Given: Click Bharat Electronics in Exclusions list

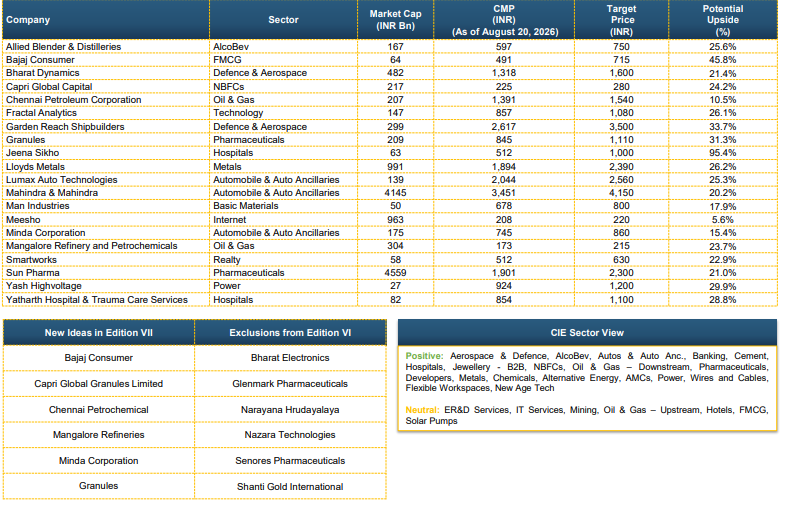Looking at the screenshot, I should coord(290,358).
